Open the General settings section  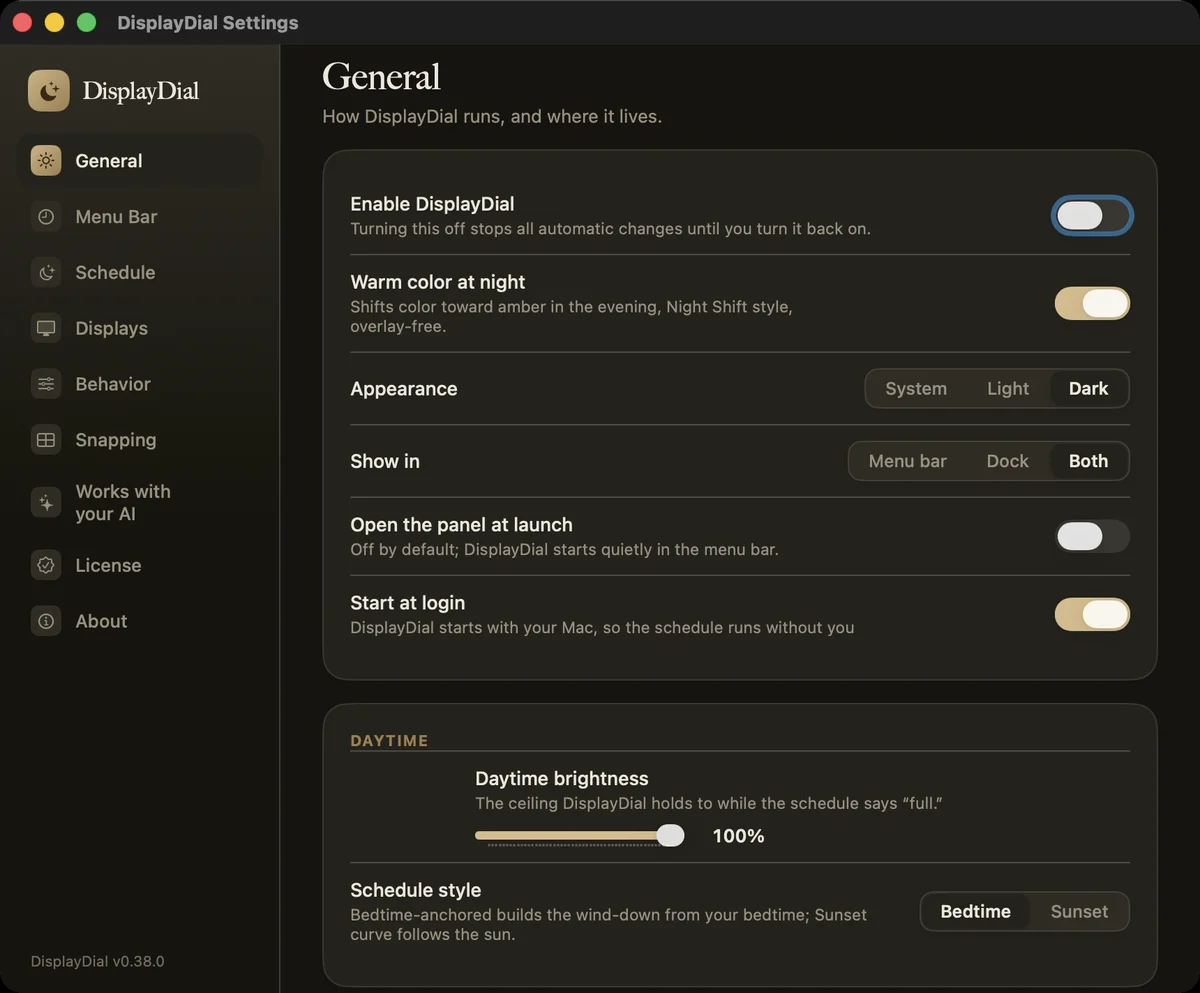pos(140,161)
